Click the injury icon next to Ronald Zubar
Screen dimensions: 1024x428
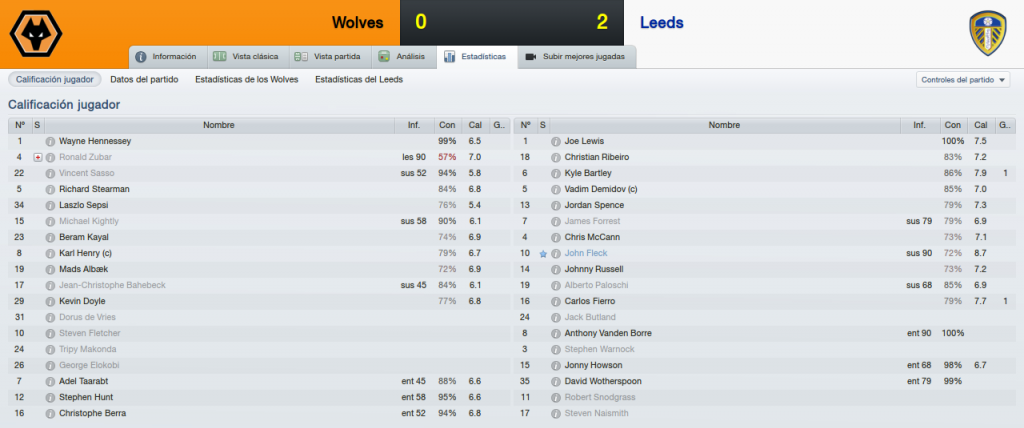coord(38,157)
